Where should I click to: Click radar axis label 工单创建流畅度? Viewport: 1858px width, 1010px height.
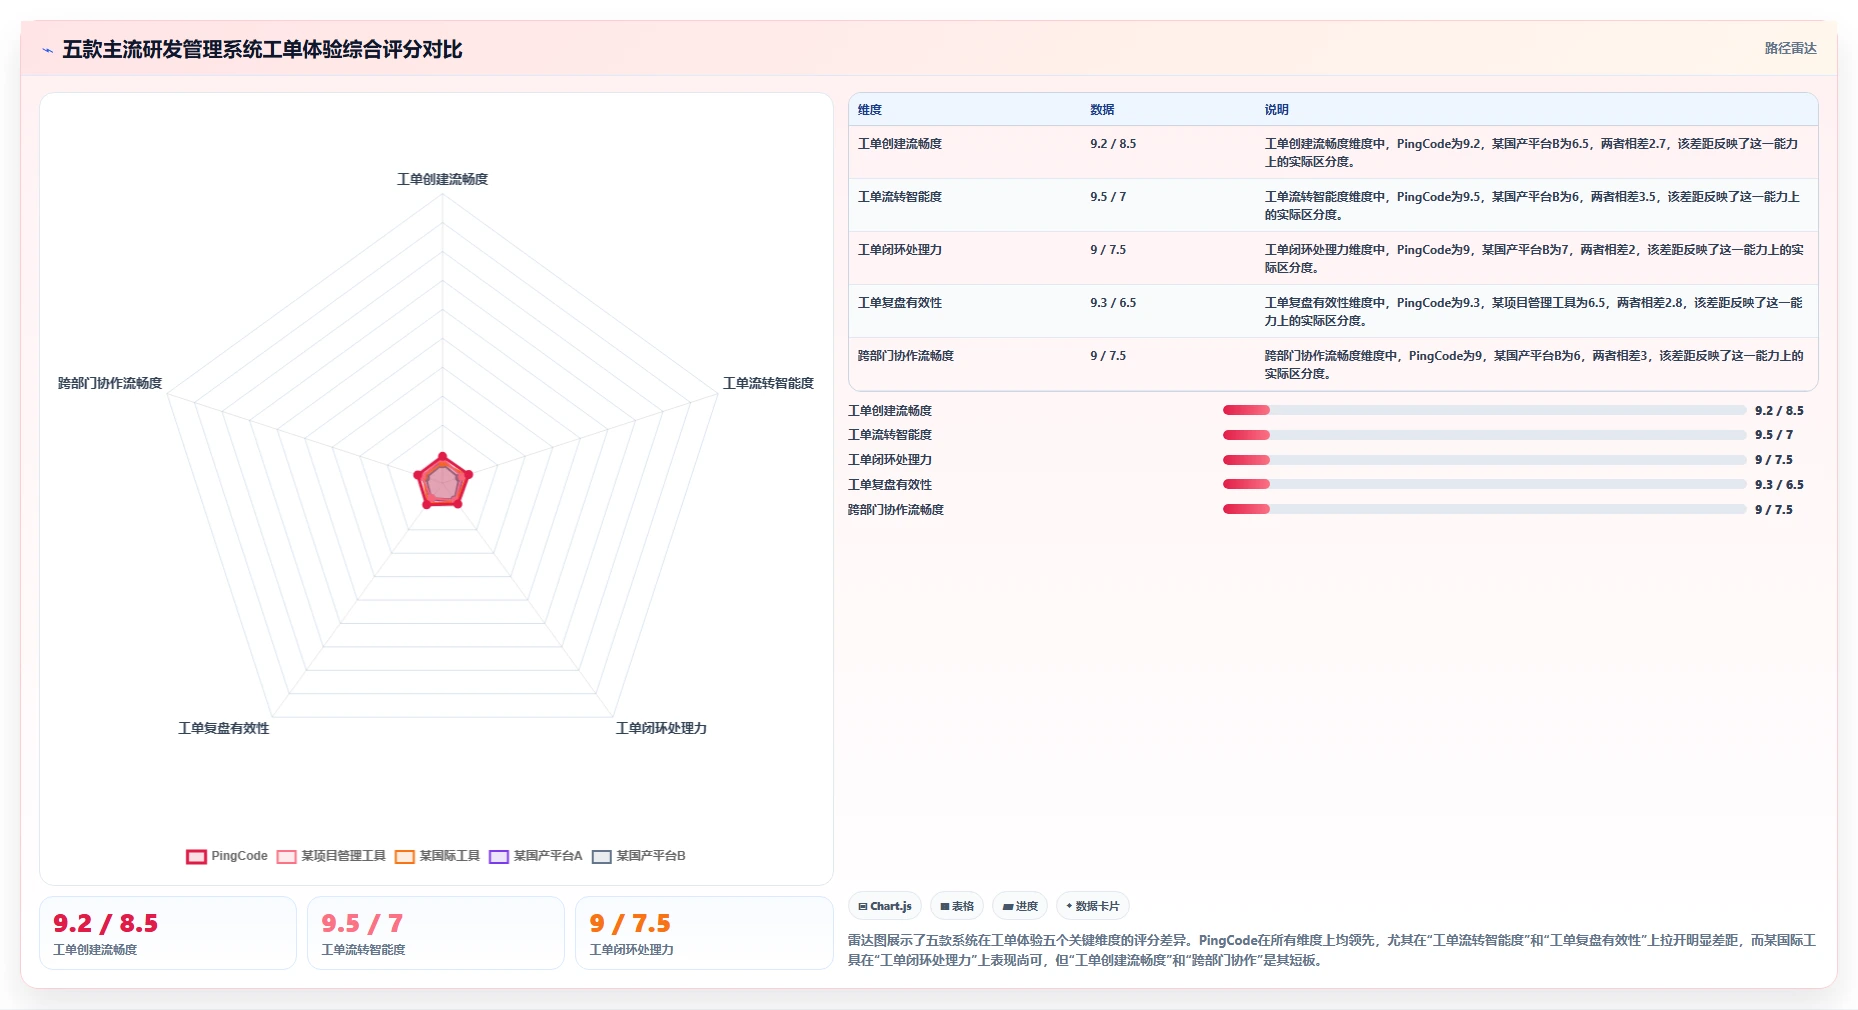coord(442,179)
